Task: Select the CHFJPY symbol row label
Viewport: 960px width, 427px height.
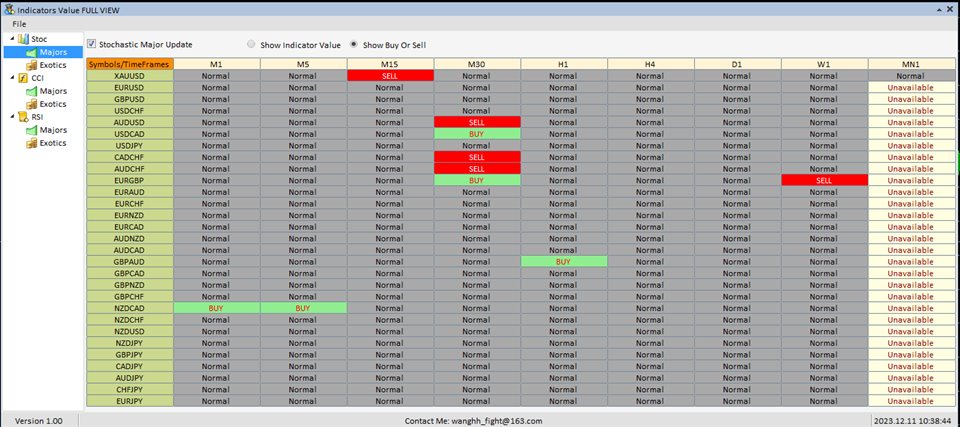Action: [x=130, y=390]
